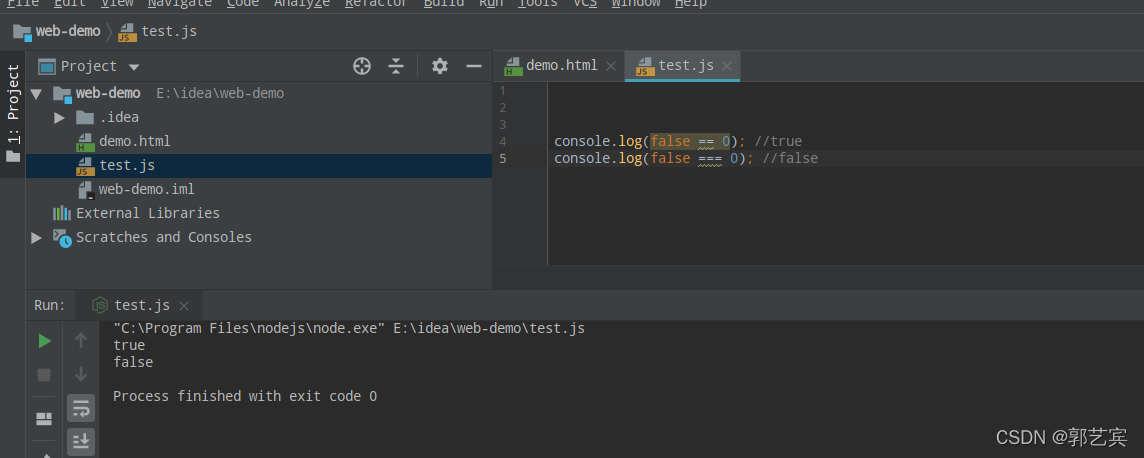Click the '//false' comment on line 5

pyautogui.click(x=790, y=158)
